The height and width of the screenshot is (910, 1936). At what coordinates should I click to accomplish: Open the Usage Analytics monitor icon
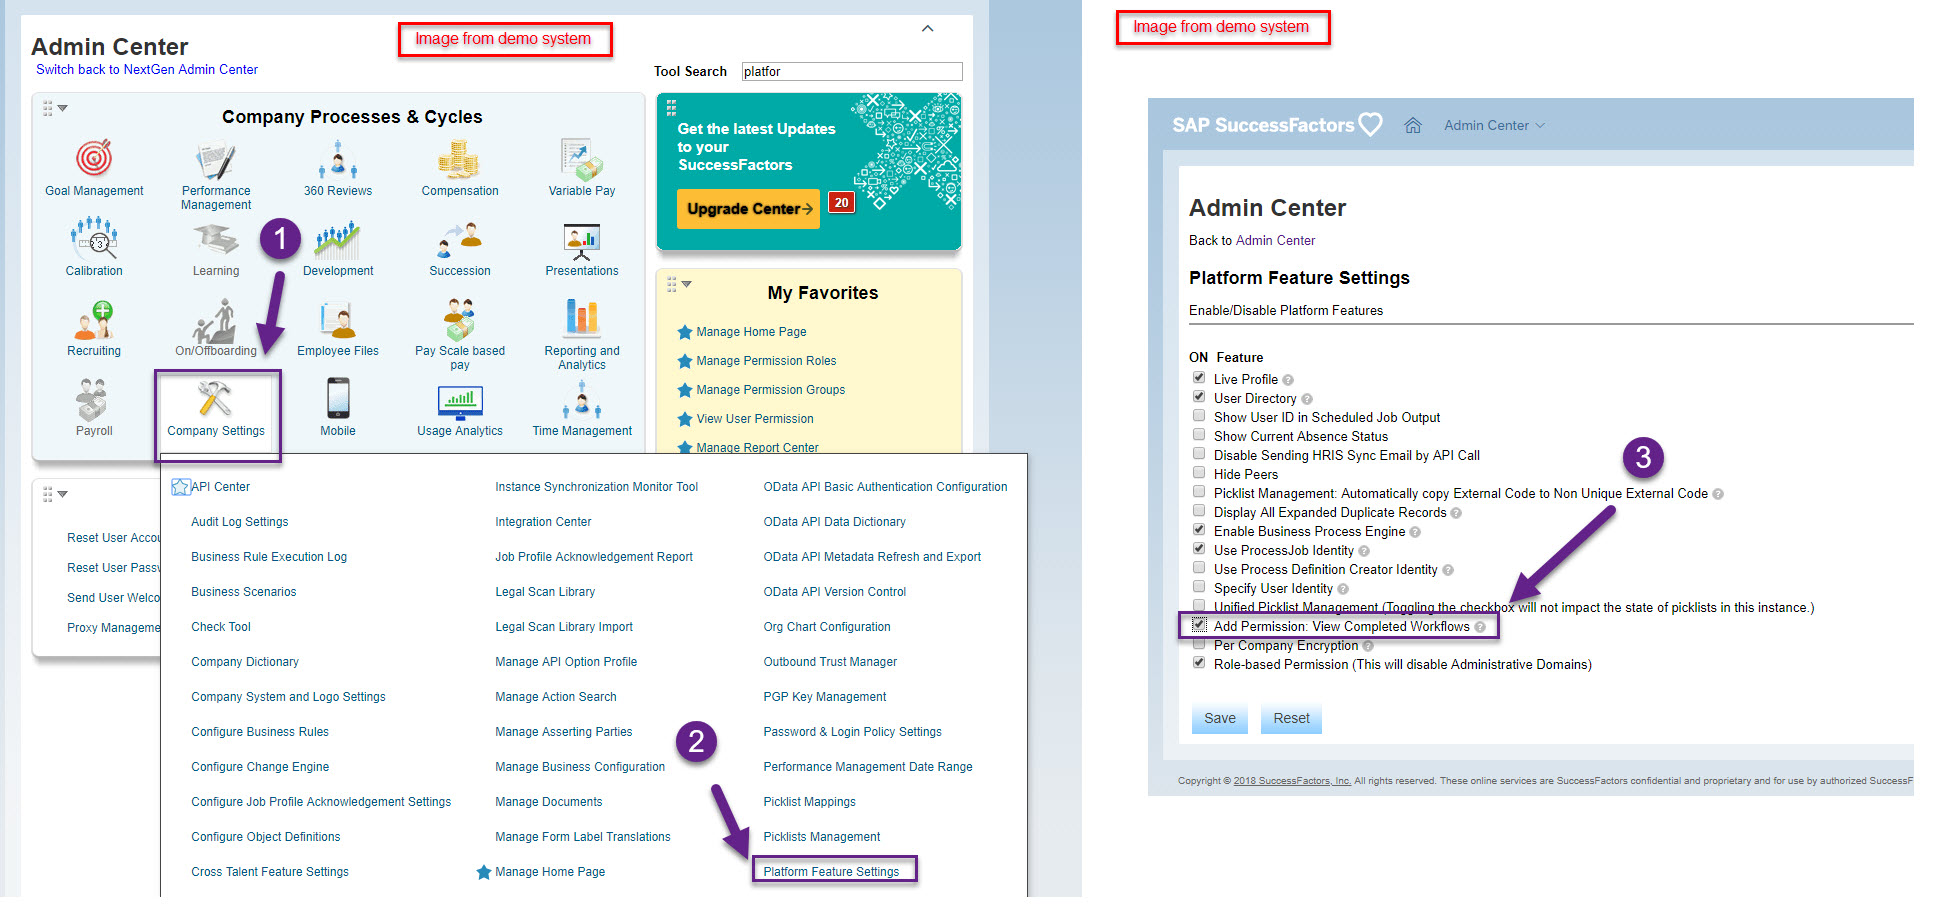click(460, 401)
